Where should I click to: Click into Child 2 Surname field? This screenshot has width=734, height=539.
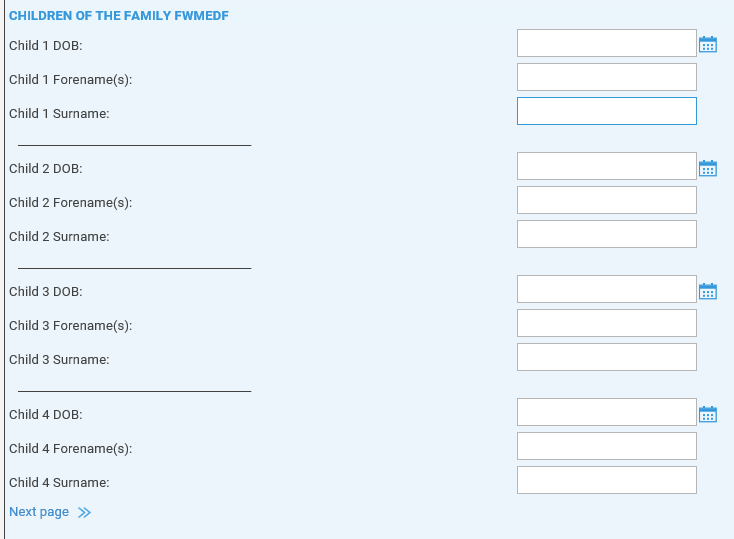(607, 234)
